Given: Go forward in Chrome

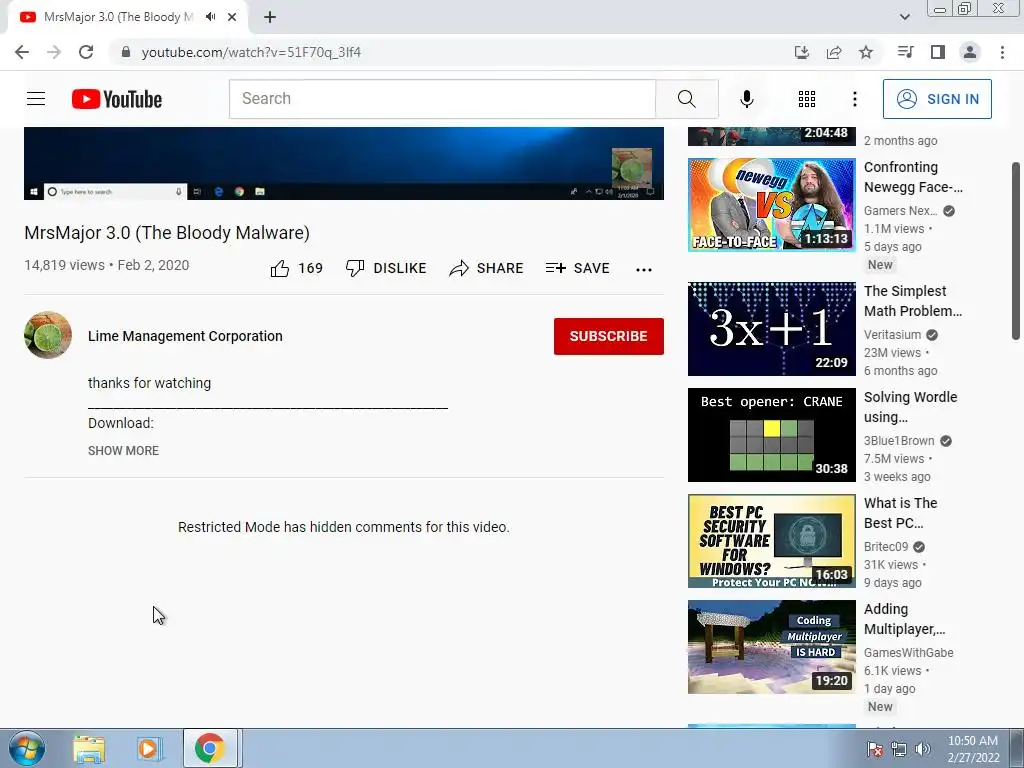Looking at the screenshot, I should (x=54, y=52).
